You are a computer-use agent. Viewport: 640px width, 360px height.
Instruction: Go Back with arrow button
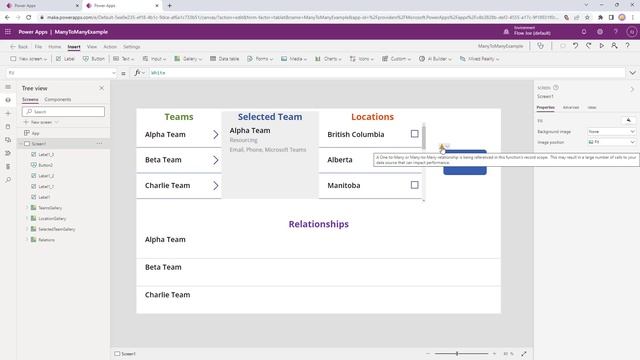coord(19,47)
